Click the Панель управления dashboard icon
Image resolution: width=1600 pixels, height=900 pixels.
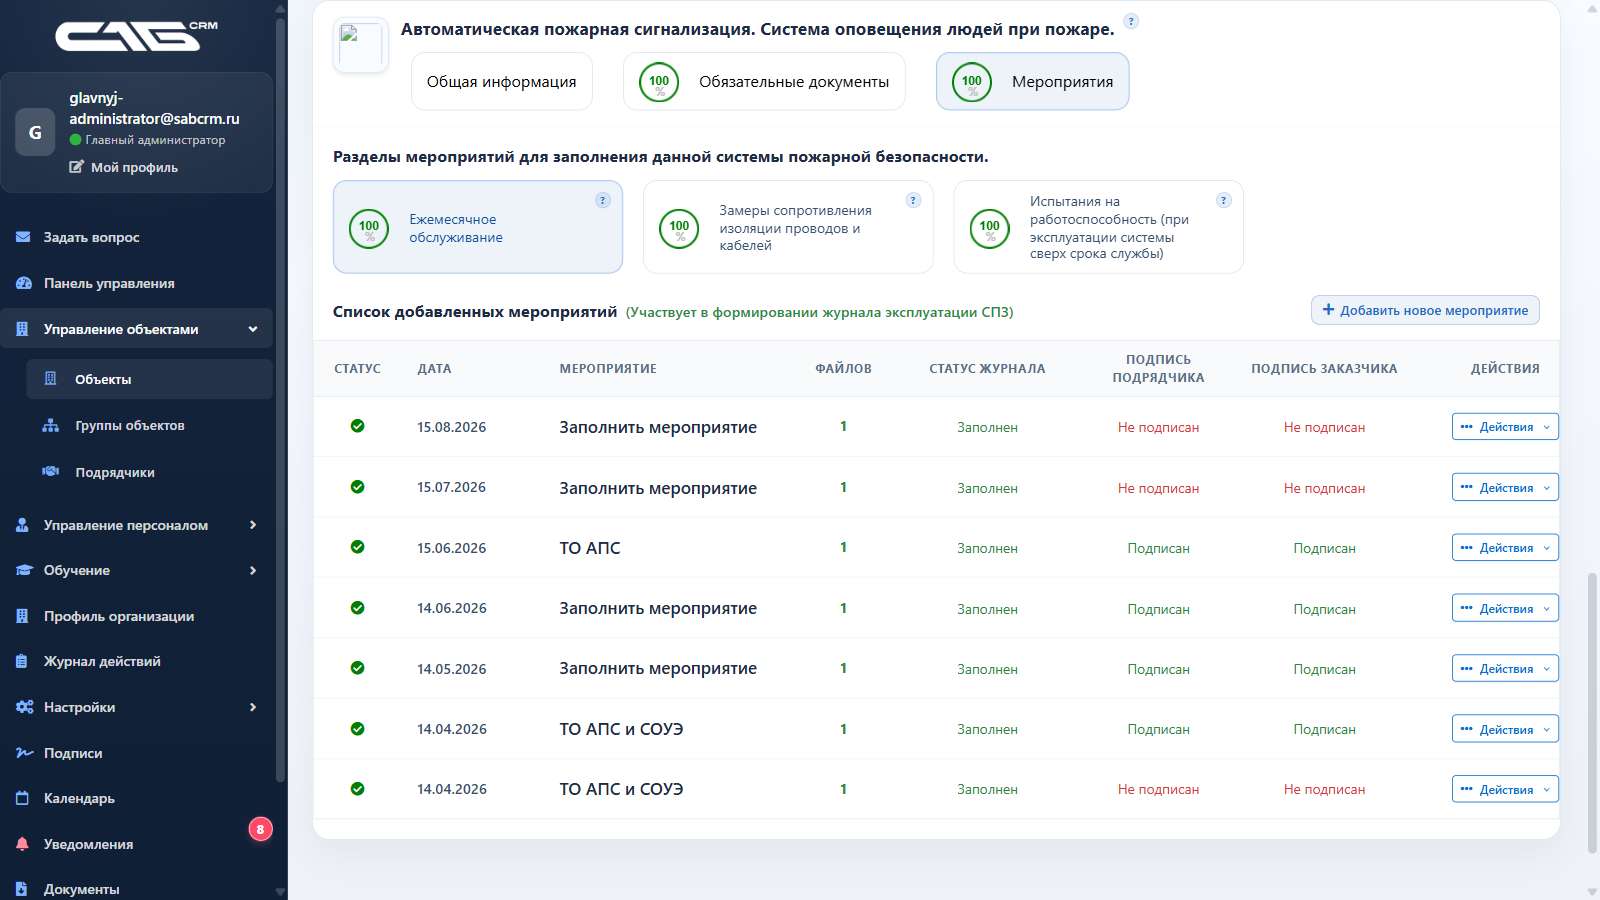coord(24,283)
